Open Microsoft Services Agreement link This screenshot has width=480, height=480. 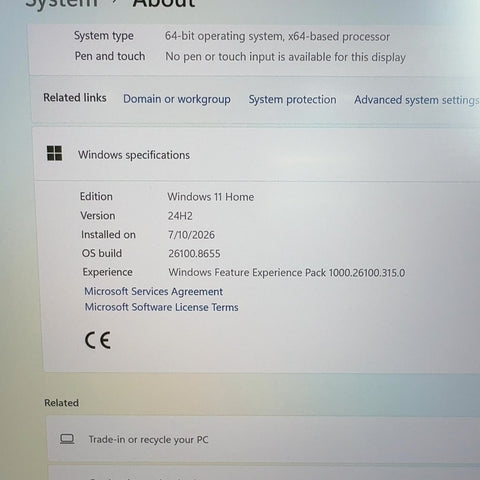click(153, 292)
